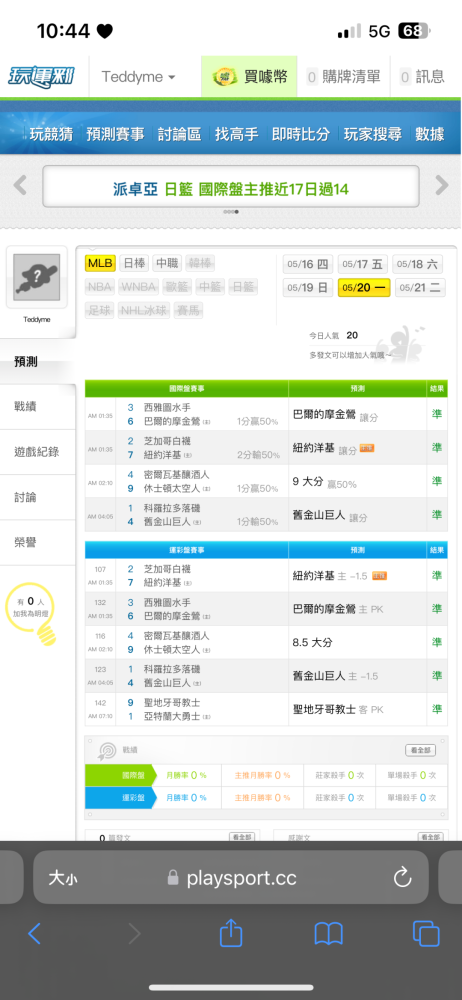462x1000 pixels.
Task: Tap the Safari share icon
Action: (x=231, y=934)
